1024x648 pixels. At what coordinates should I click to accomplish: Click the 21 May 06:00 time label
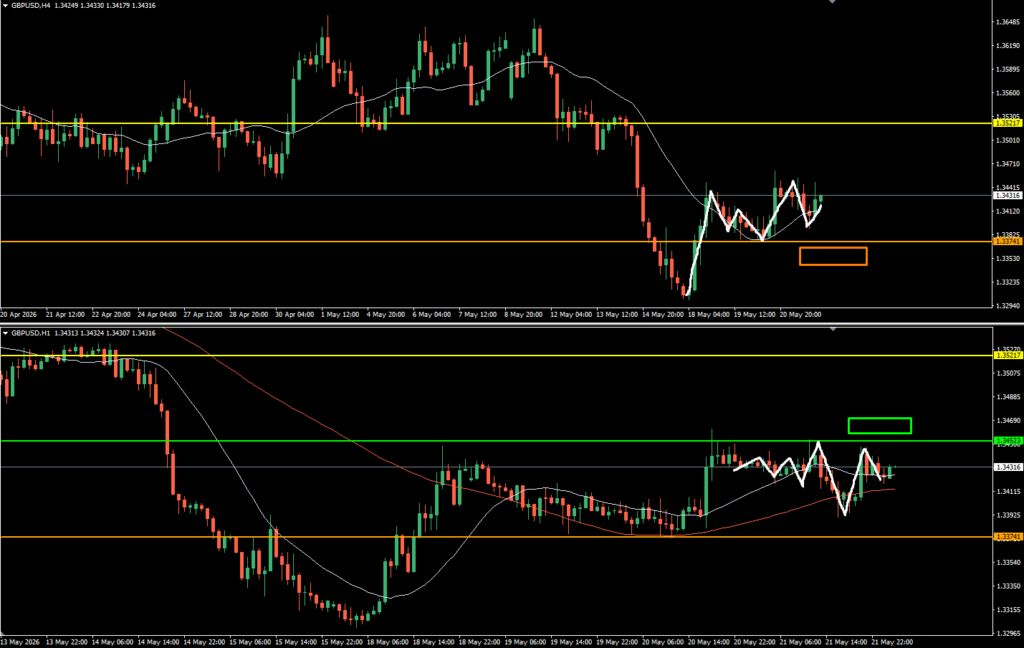click(x=800, y=642)
